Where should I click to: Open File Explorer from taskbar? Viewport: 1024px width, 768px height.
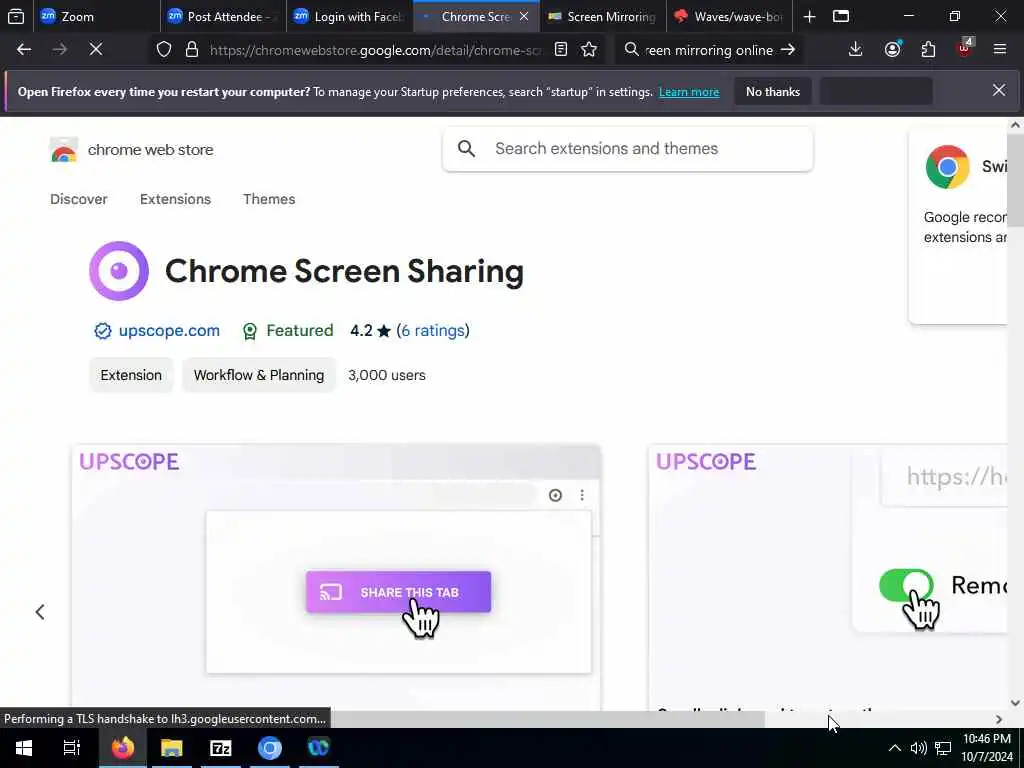172,748
